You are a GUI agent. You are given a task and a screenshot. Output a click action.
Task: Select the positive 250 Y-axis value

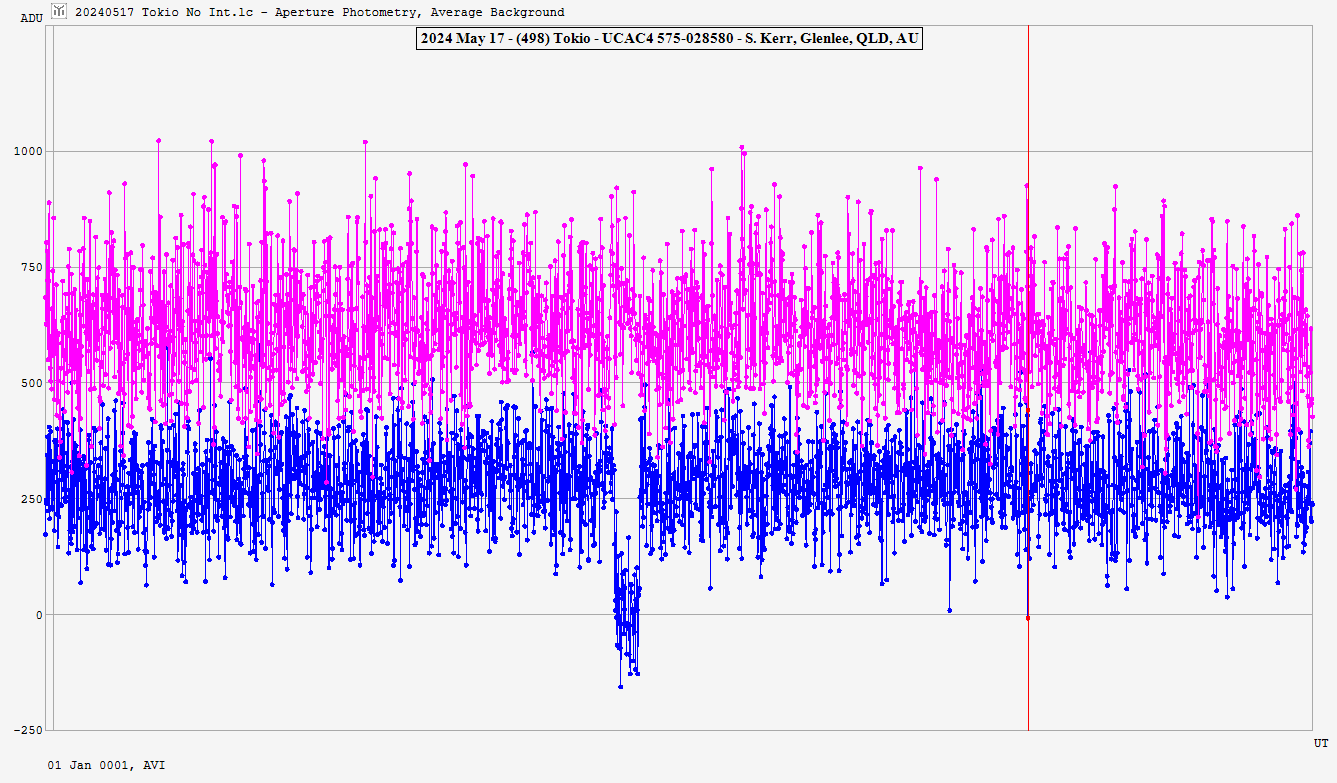click(33, 499)
